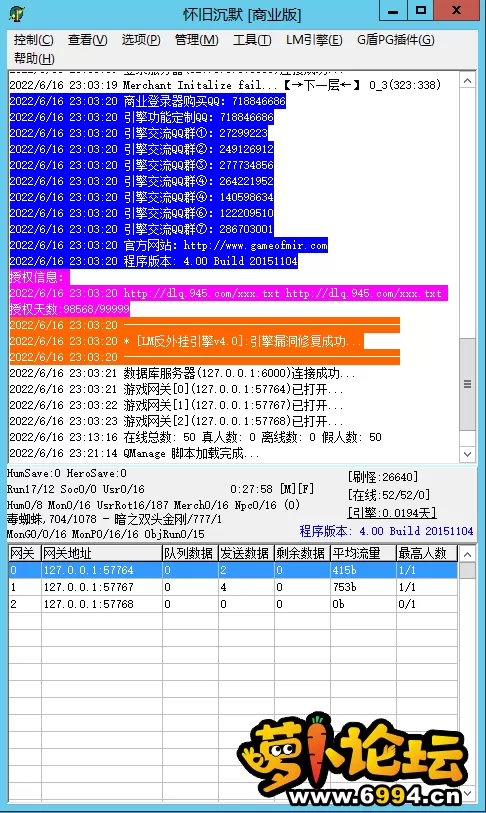Click log line 游戏网关[2] 已打开

[176, 422]
